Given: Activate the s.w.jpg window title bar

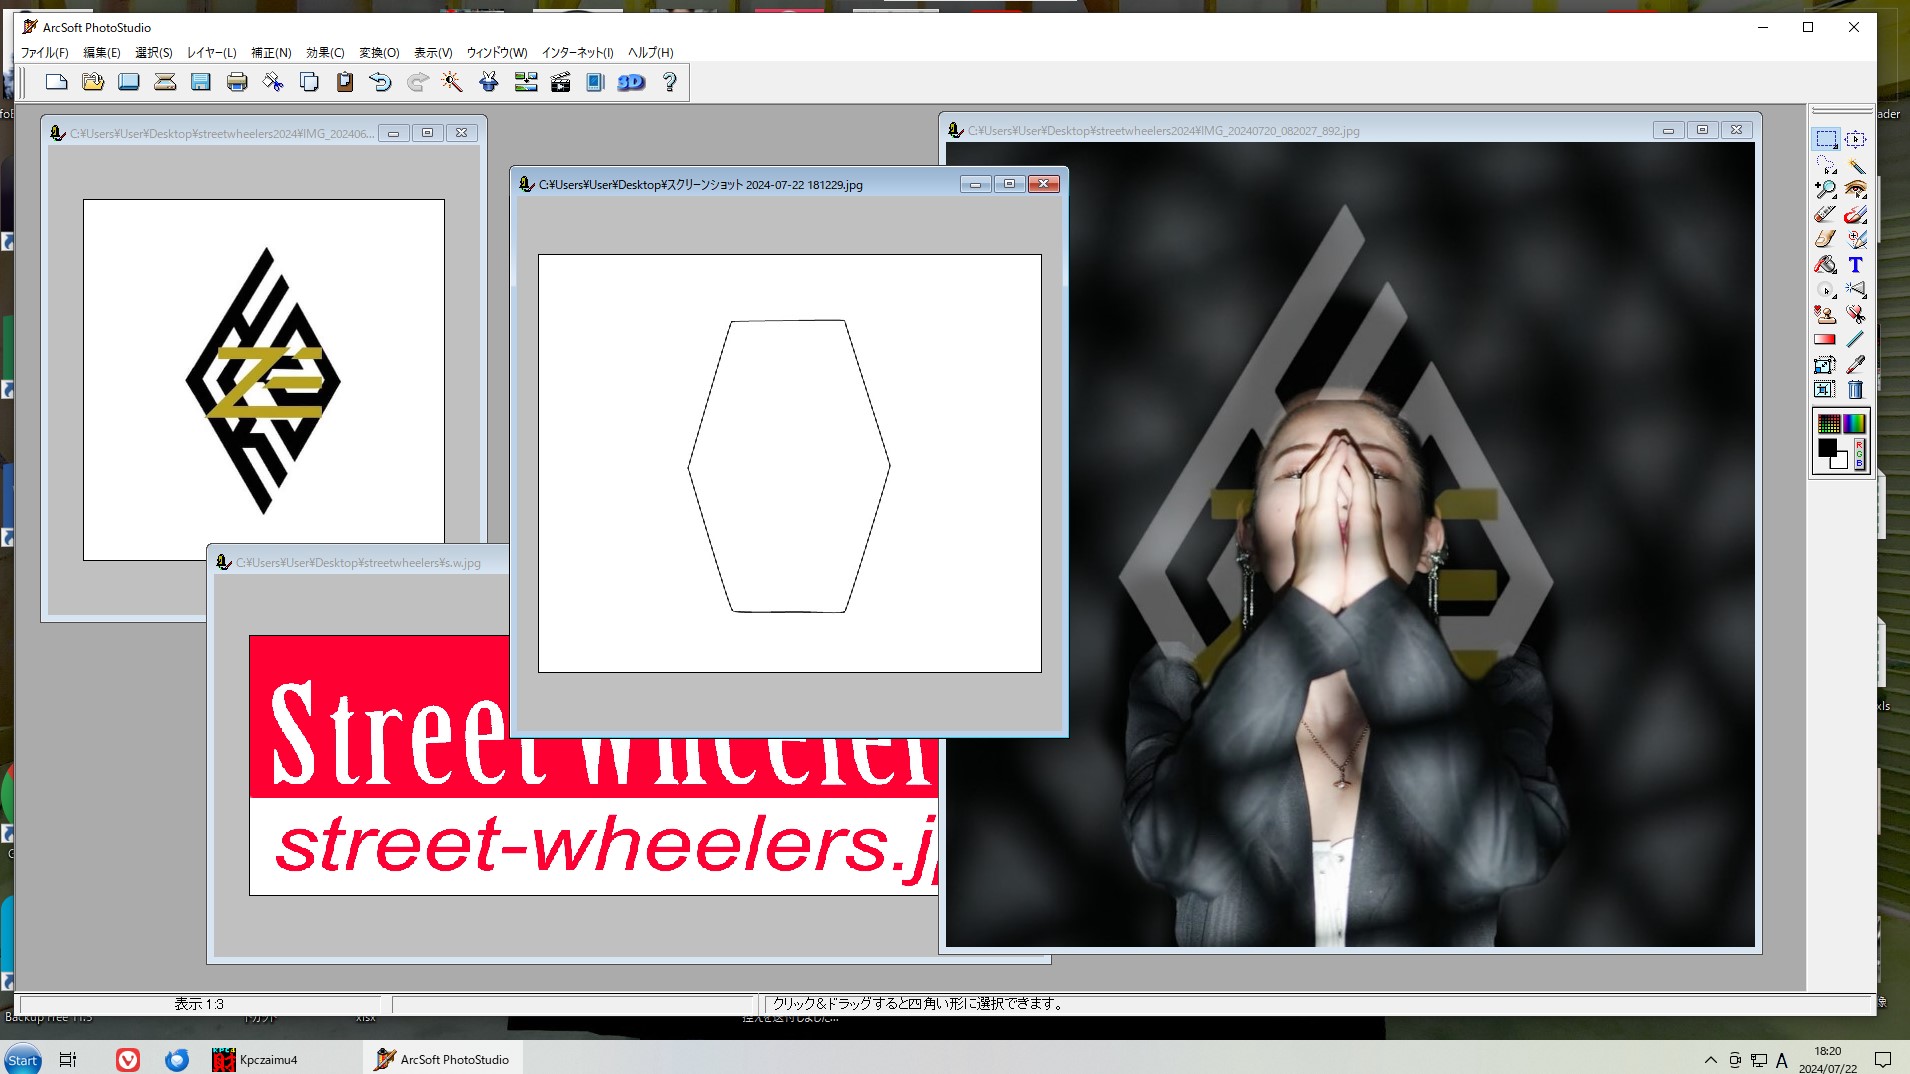Looking at the screenshot, I should pyautogui.click(x=358, y=563).
